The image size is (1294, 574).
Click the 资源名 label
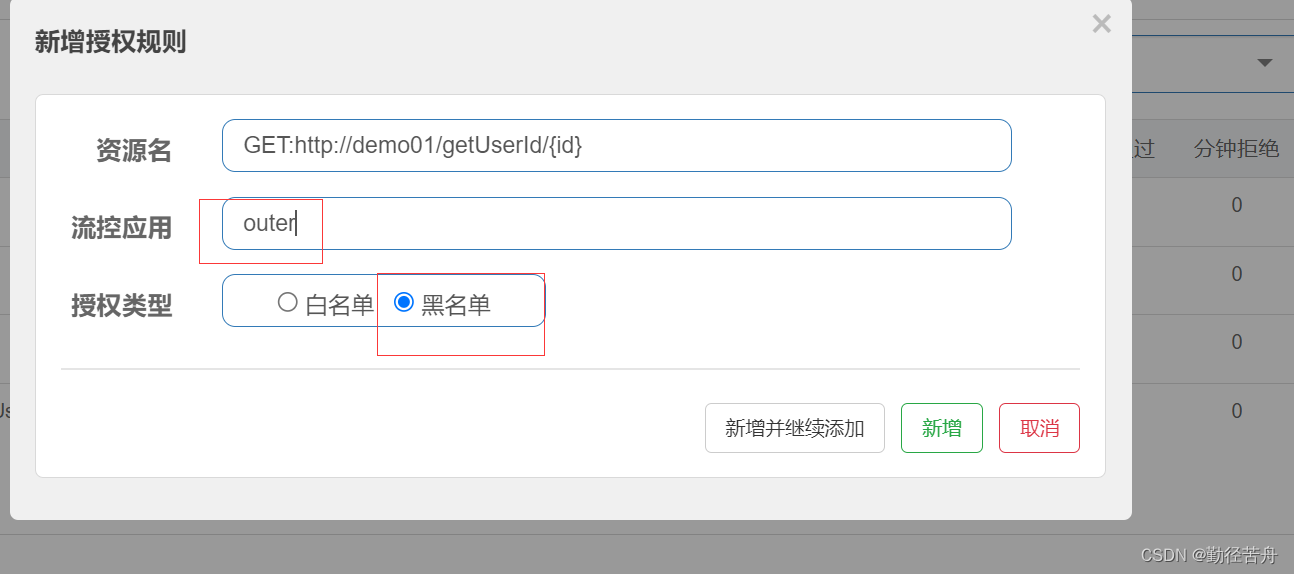[134, 151]
